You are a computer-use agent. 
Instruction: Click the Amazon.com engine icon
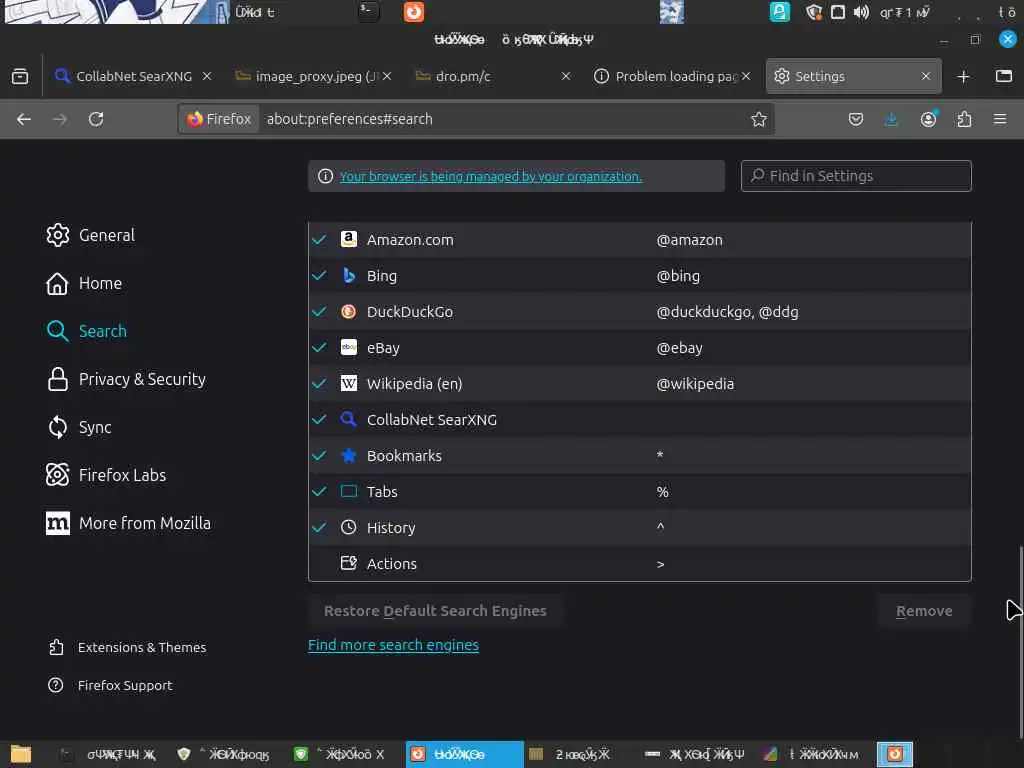[349, 239]
